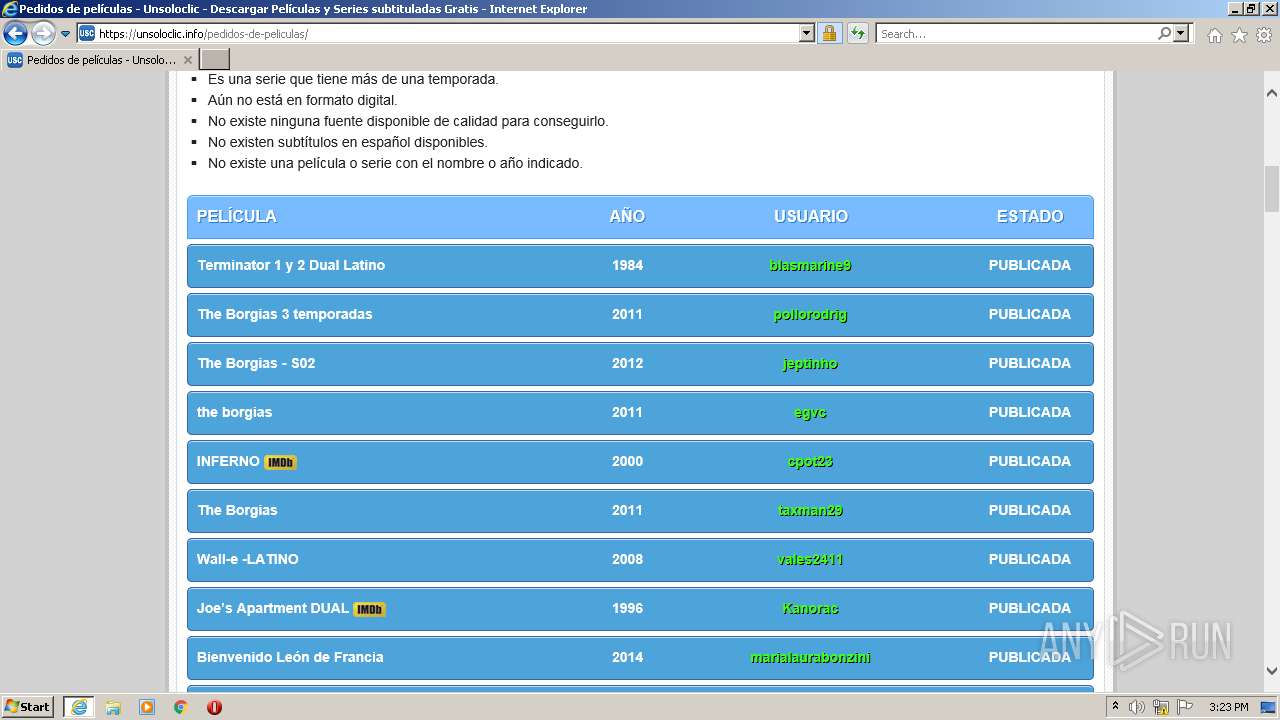Click the site favicon in address bar
Image resolution: width=1280 pixels, height=720 pixels.
point(87,33)
